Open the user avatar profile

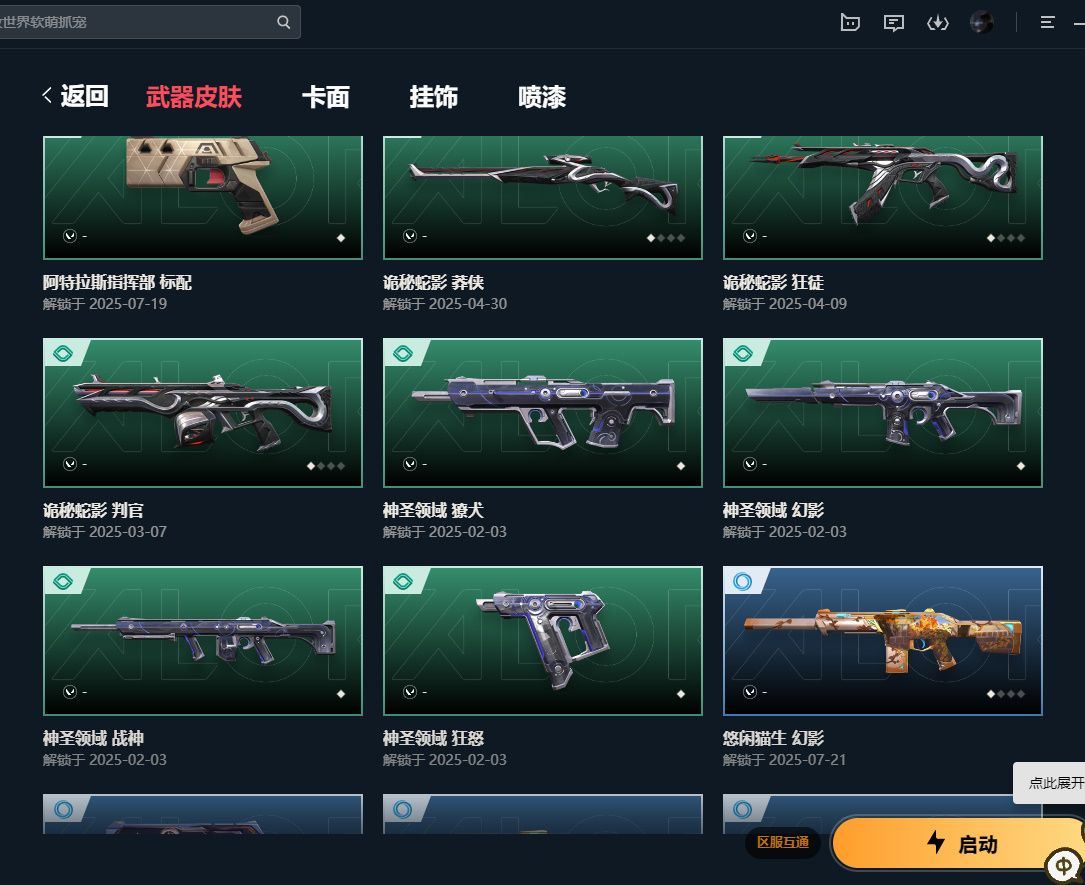click(x=981, y=23)
